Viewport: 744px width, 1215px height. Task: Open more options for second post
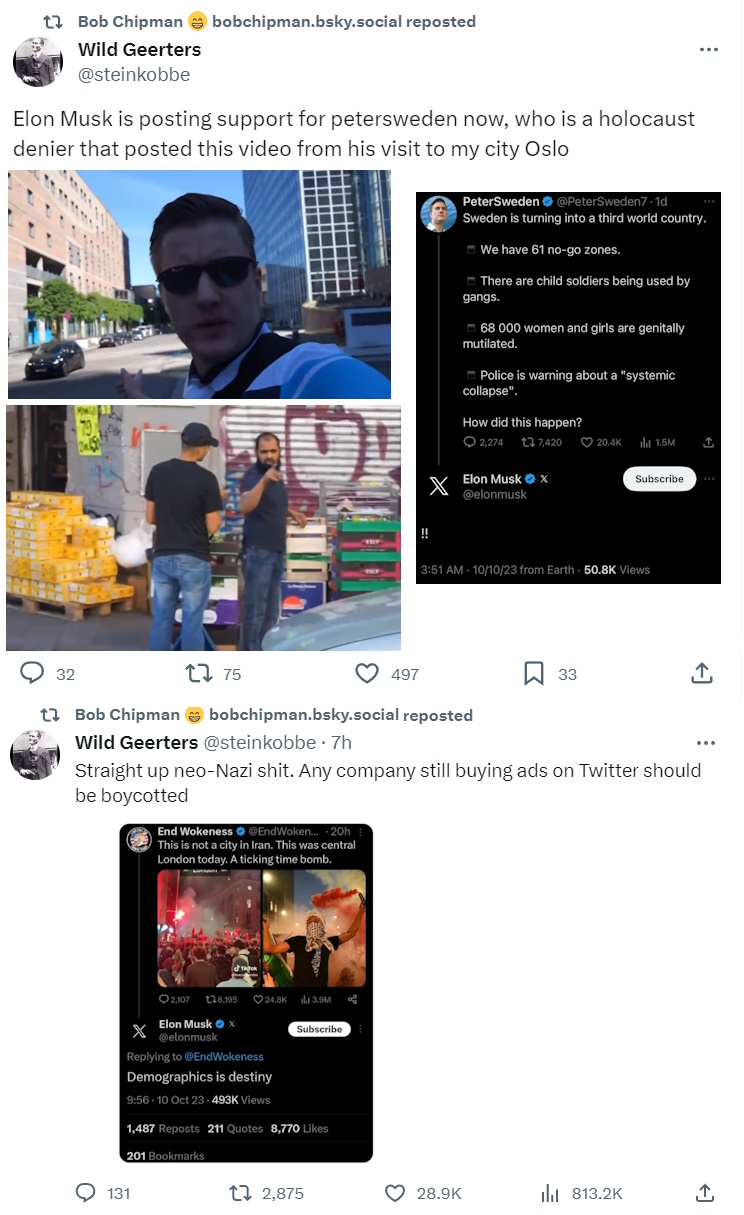point(706,743)
